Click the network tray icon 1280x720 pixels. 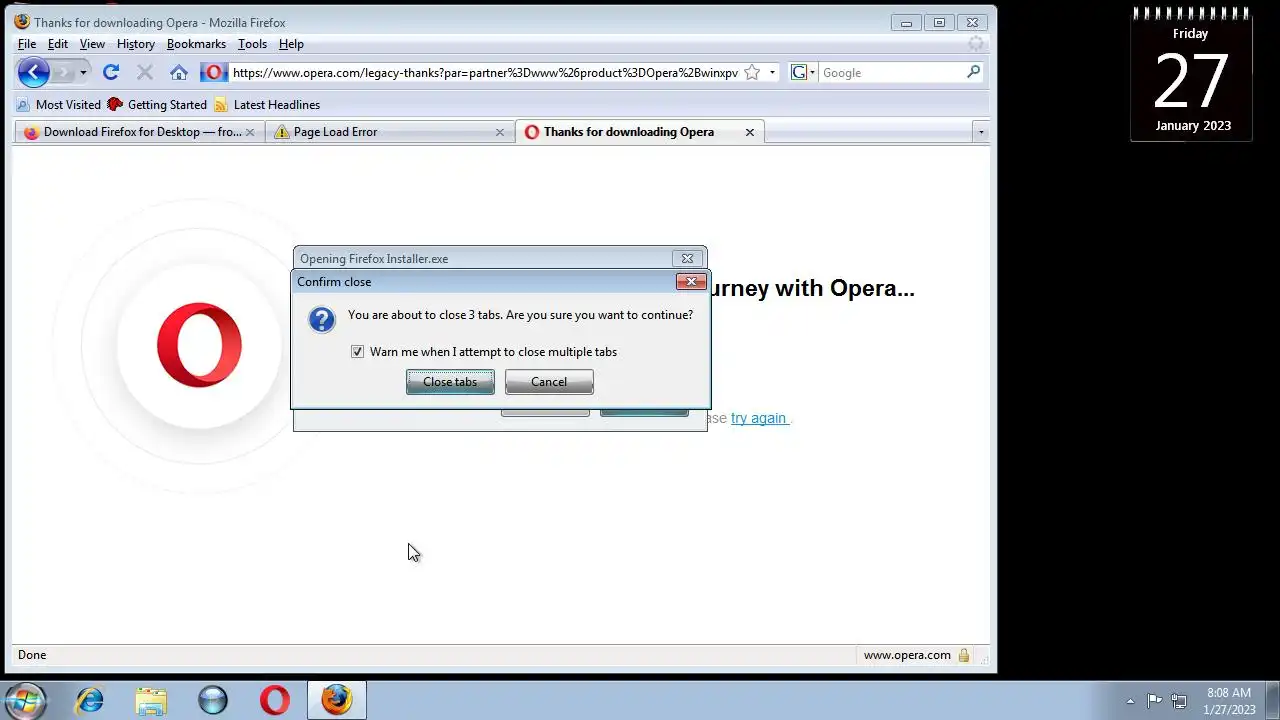click(x=1180, y=701)
